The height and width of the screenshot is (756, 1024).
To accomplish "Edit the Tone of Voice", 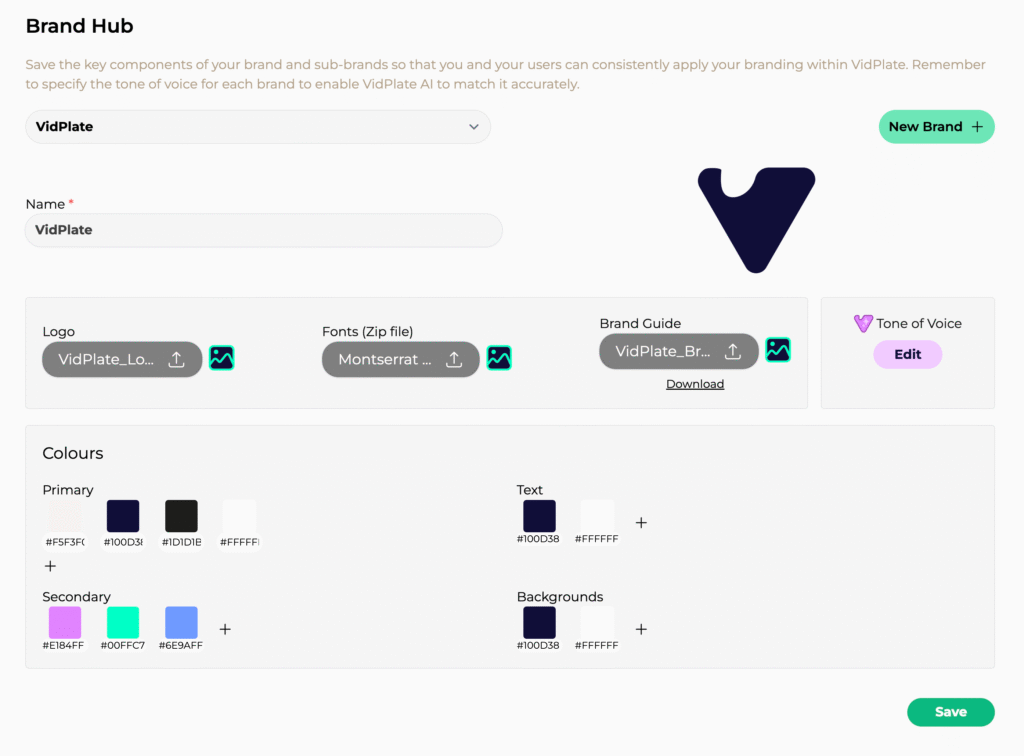I will [907, 354].
